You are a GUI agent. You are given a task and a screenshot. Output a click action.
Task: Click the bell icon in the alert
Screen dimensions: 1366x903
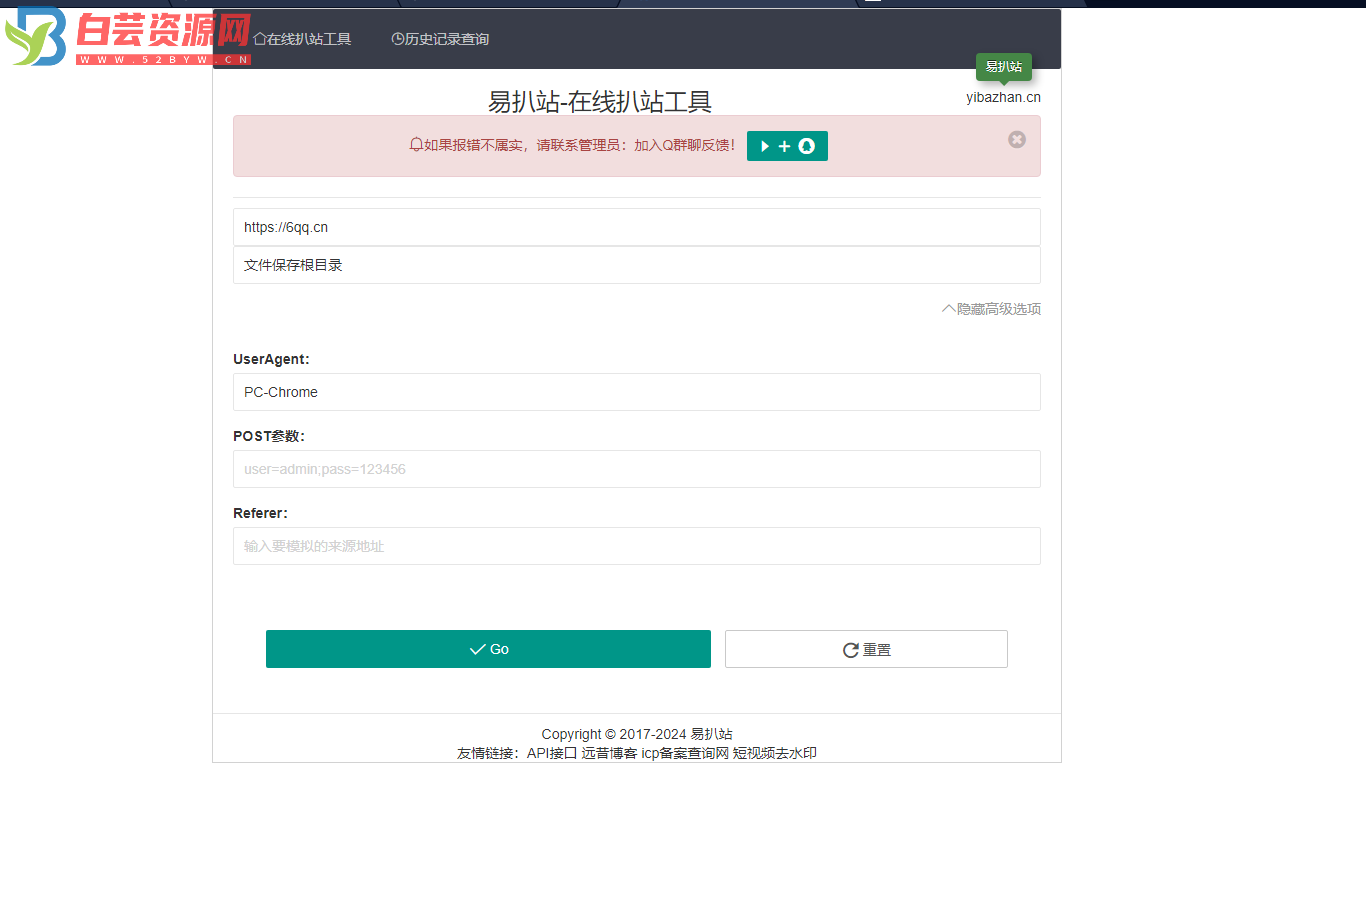pos(416,145)
